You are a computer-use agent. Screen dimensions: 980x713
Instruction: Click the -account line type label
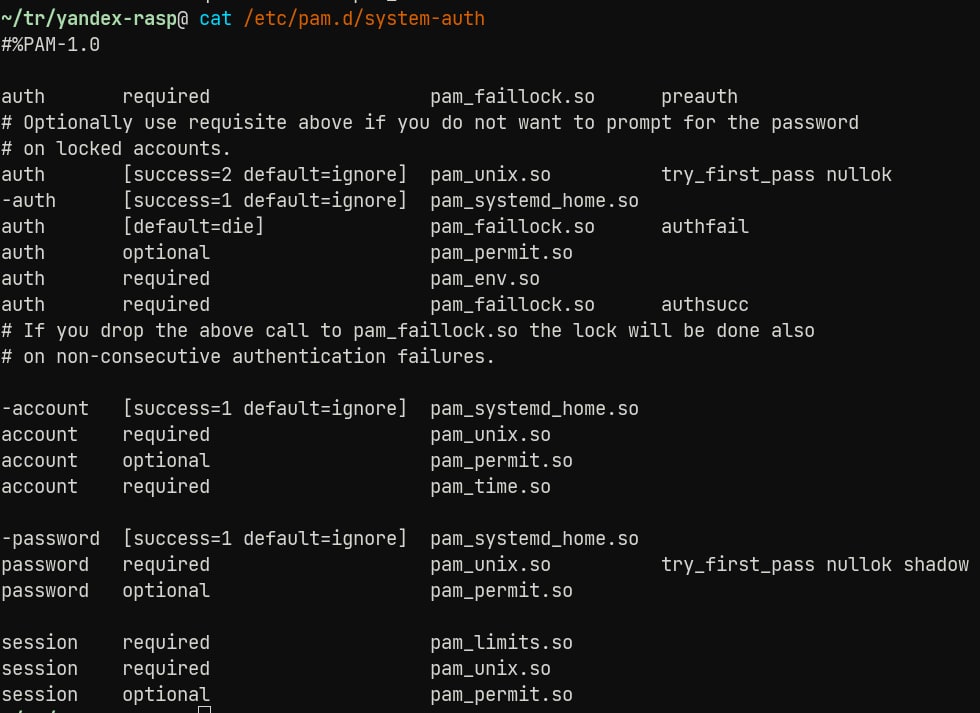45,409
